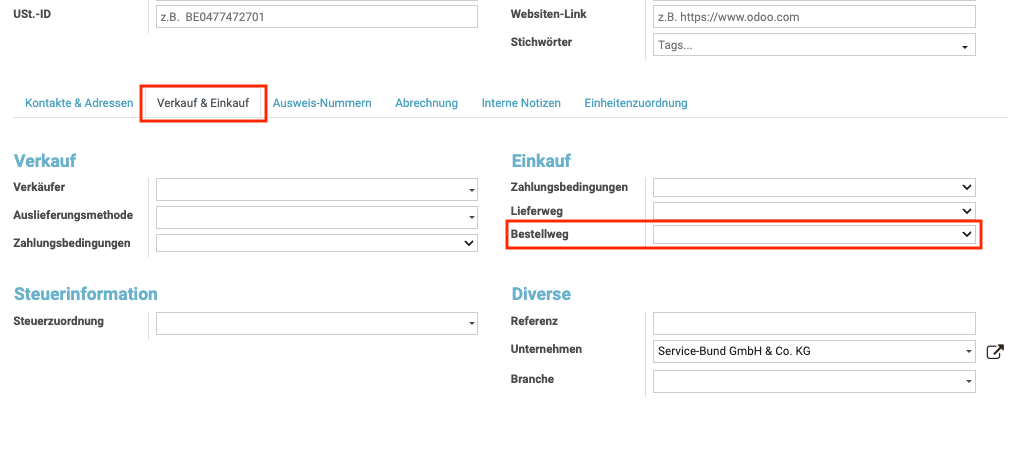Open the Auslieferungsmethode dropdown
This screenshot has height=449, width=1021.
tap(317, 217)
